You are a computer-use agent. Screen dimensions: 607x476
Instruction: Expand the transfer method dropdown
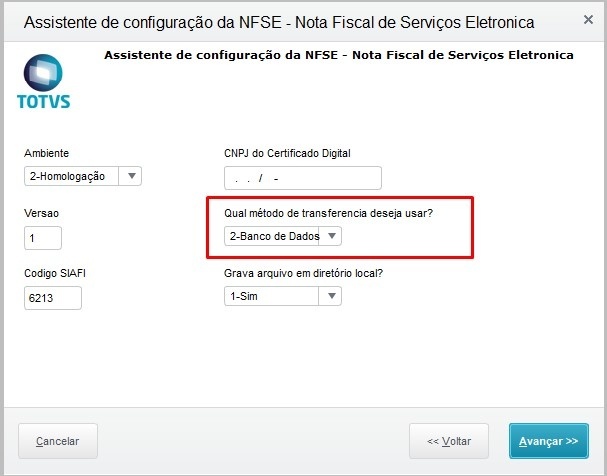coord(331,236)
